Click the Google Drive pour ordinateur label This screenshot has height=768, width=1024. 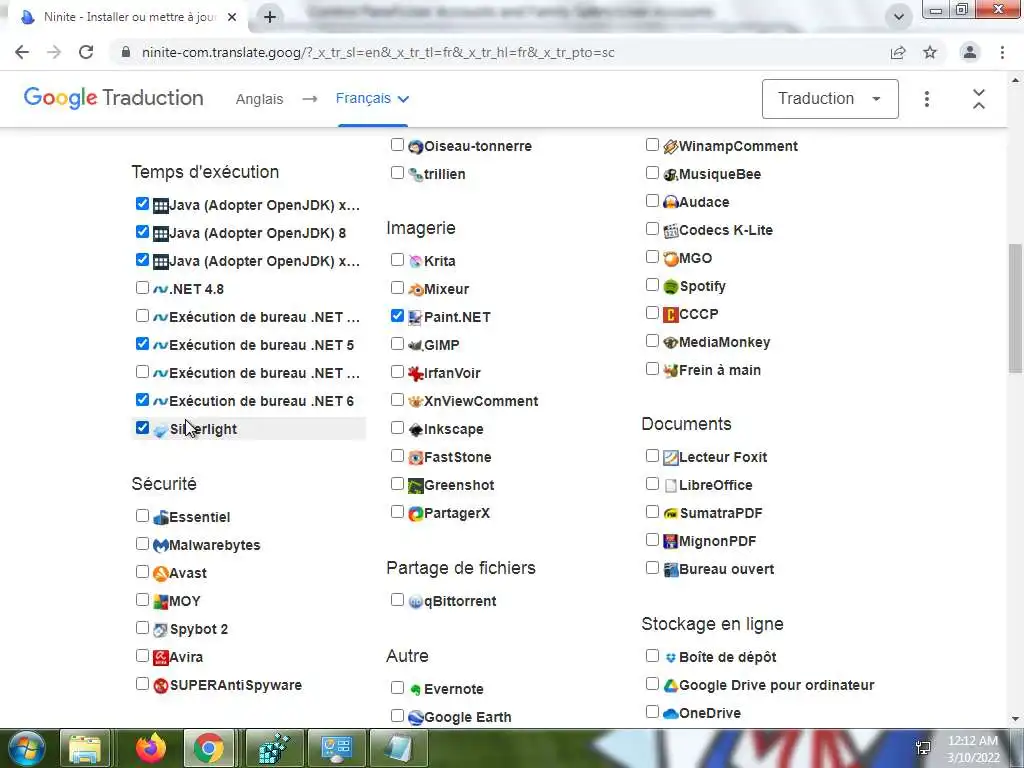(x=776, y=686)
